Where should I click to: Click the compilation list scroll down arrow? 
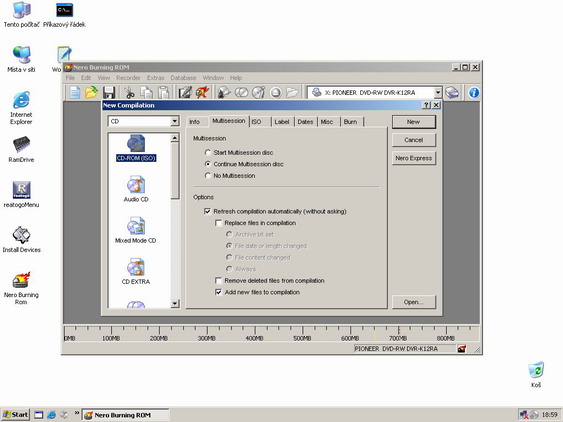(x=175, y=303)
